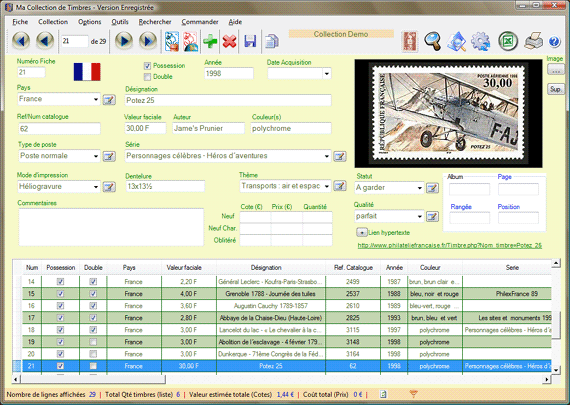
Task: Click the filter funnel icon in status bar
Action: (413, 394)
